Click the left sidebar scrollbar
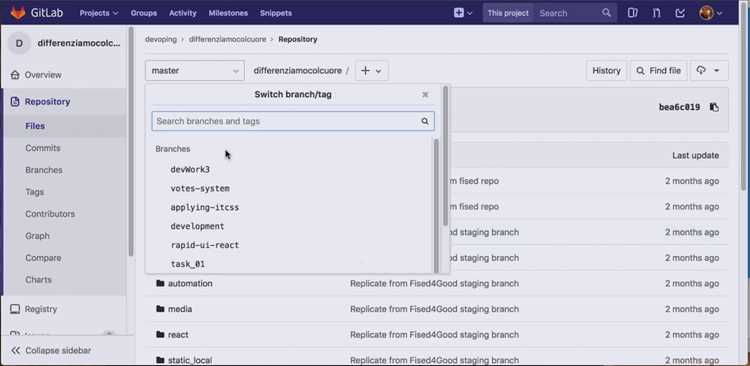 click(131, 141)
